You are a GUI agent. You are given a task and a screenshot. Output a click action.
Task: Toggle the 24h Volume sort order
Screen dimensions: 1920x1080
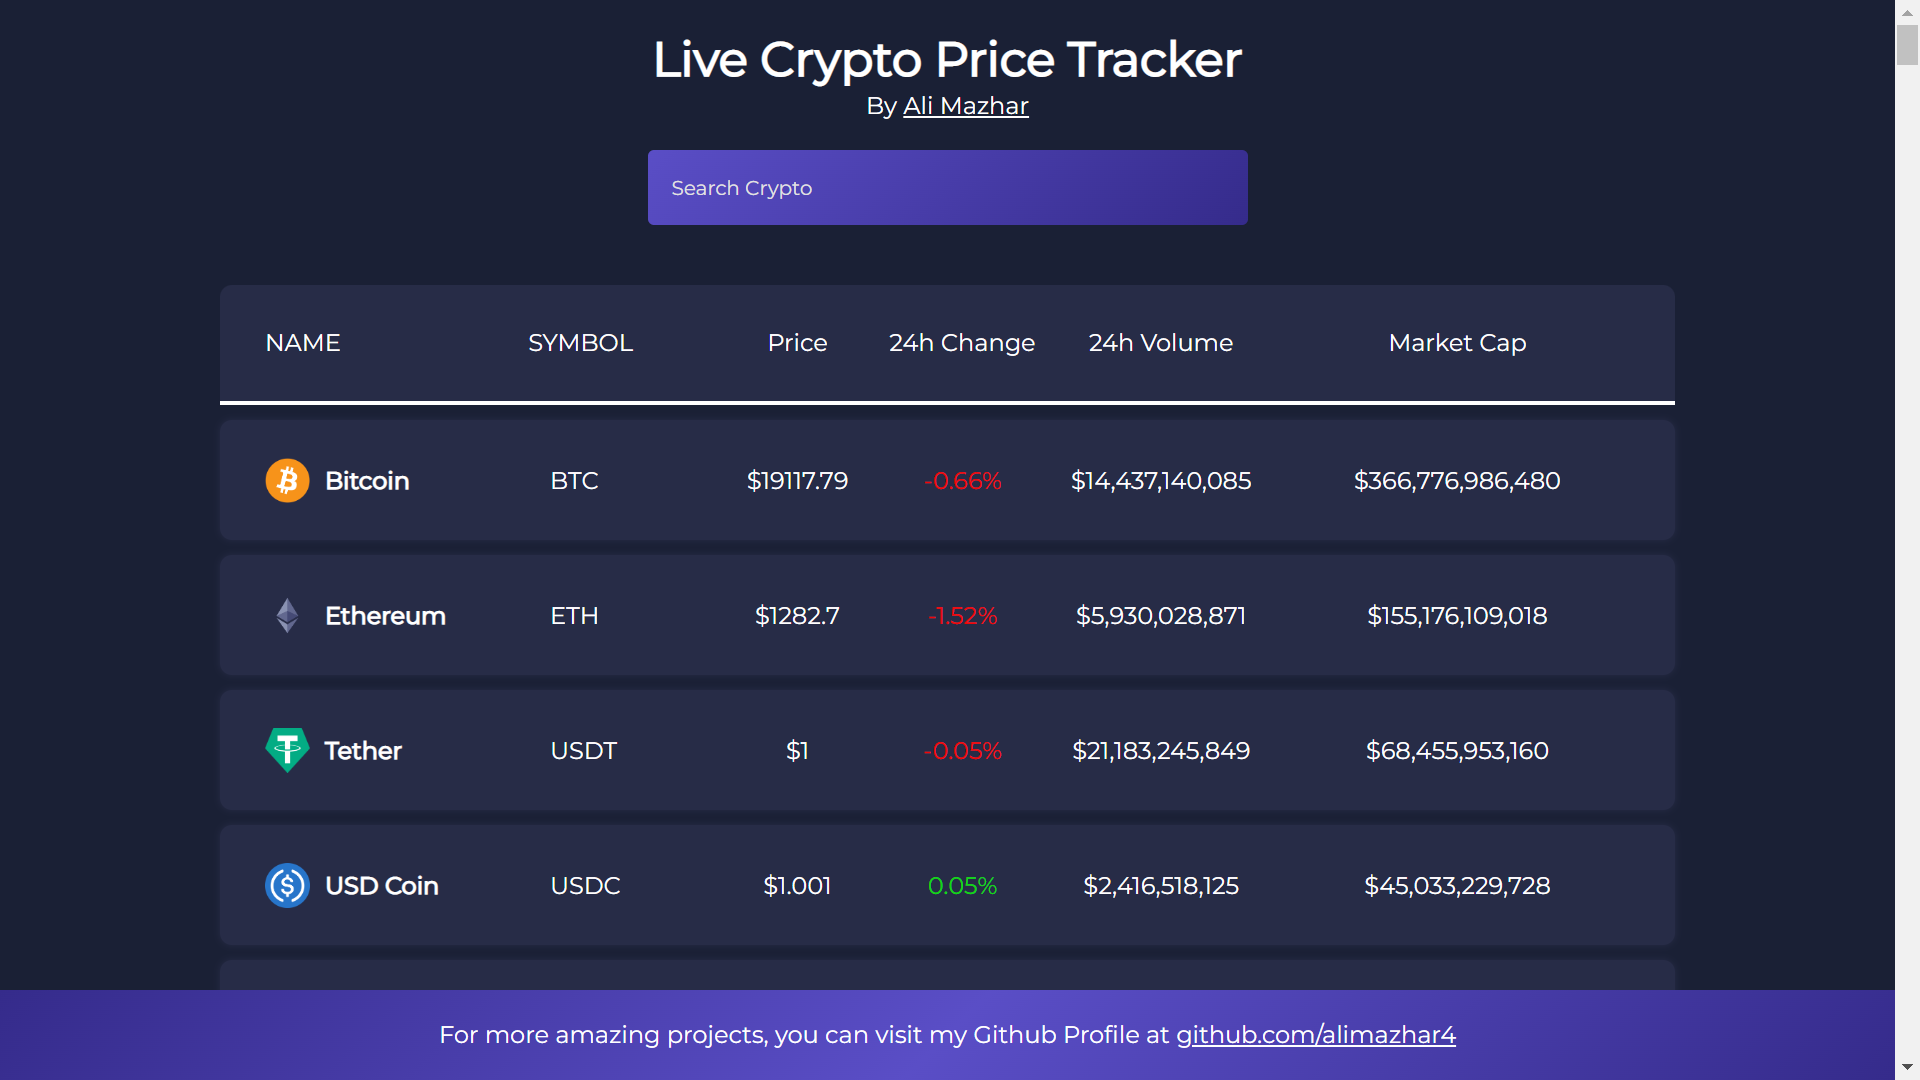[x=1159, y=343]
